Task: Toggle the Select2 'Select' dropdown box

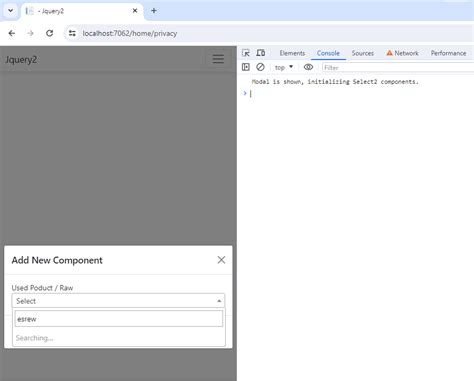Action: (118, 301)
